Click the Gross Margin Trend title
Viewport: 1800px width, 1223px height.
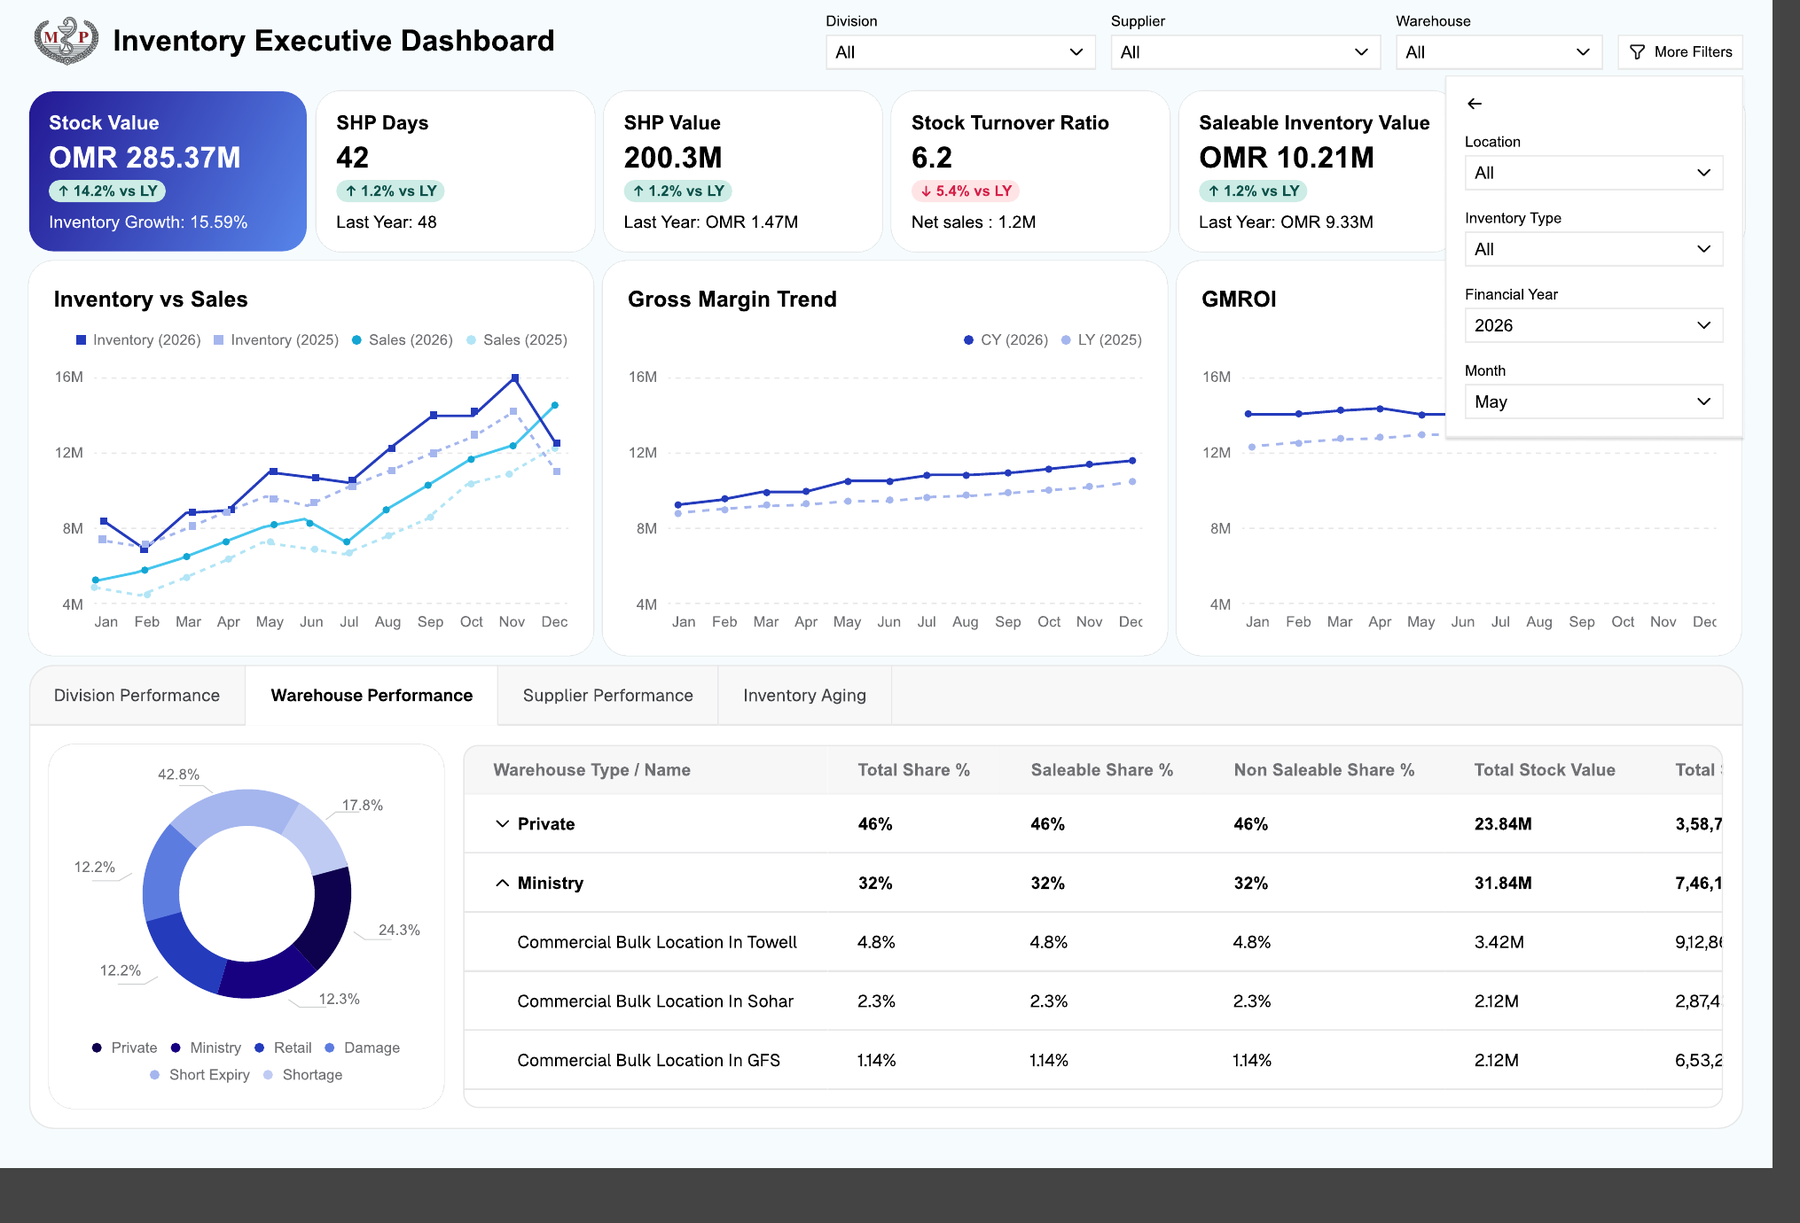(732, 299)
